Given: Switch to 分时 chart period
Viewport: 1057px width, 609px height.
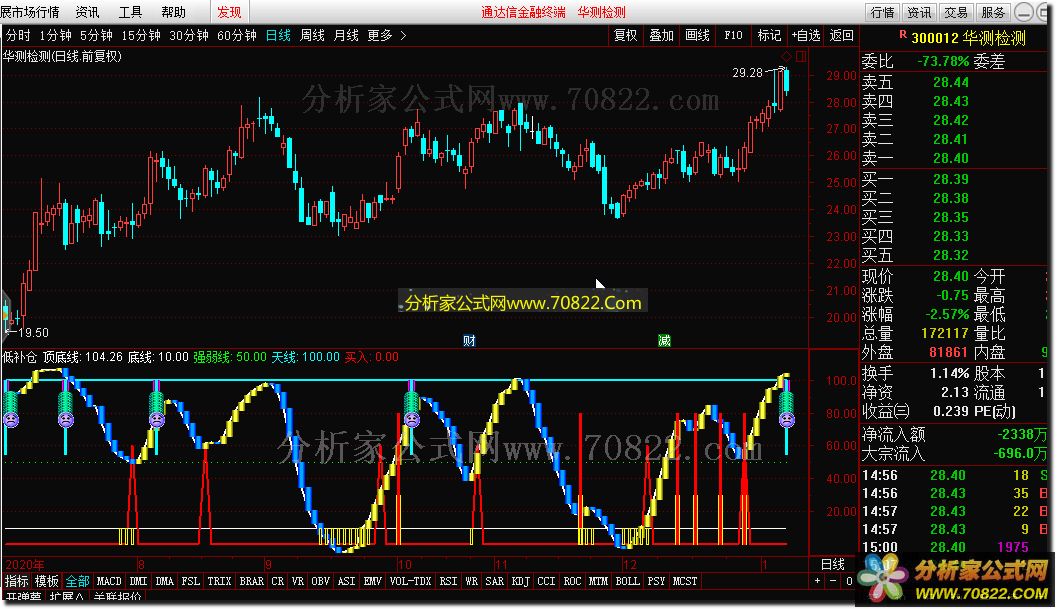Looking at the screenshot, I should pyautogui.click(x=18, y=35).
